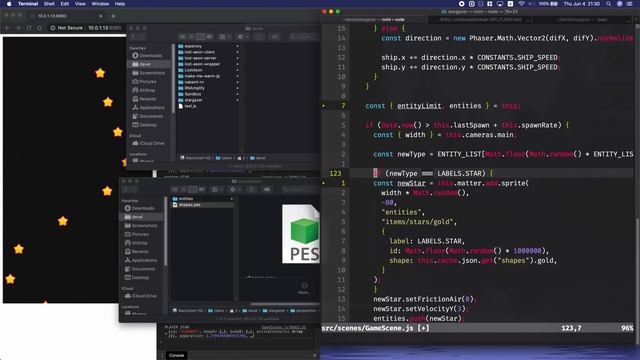Open the action gear menu in lower Finder
This screenshot has height=360, width=640.
(234, 190)
